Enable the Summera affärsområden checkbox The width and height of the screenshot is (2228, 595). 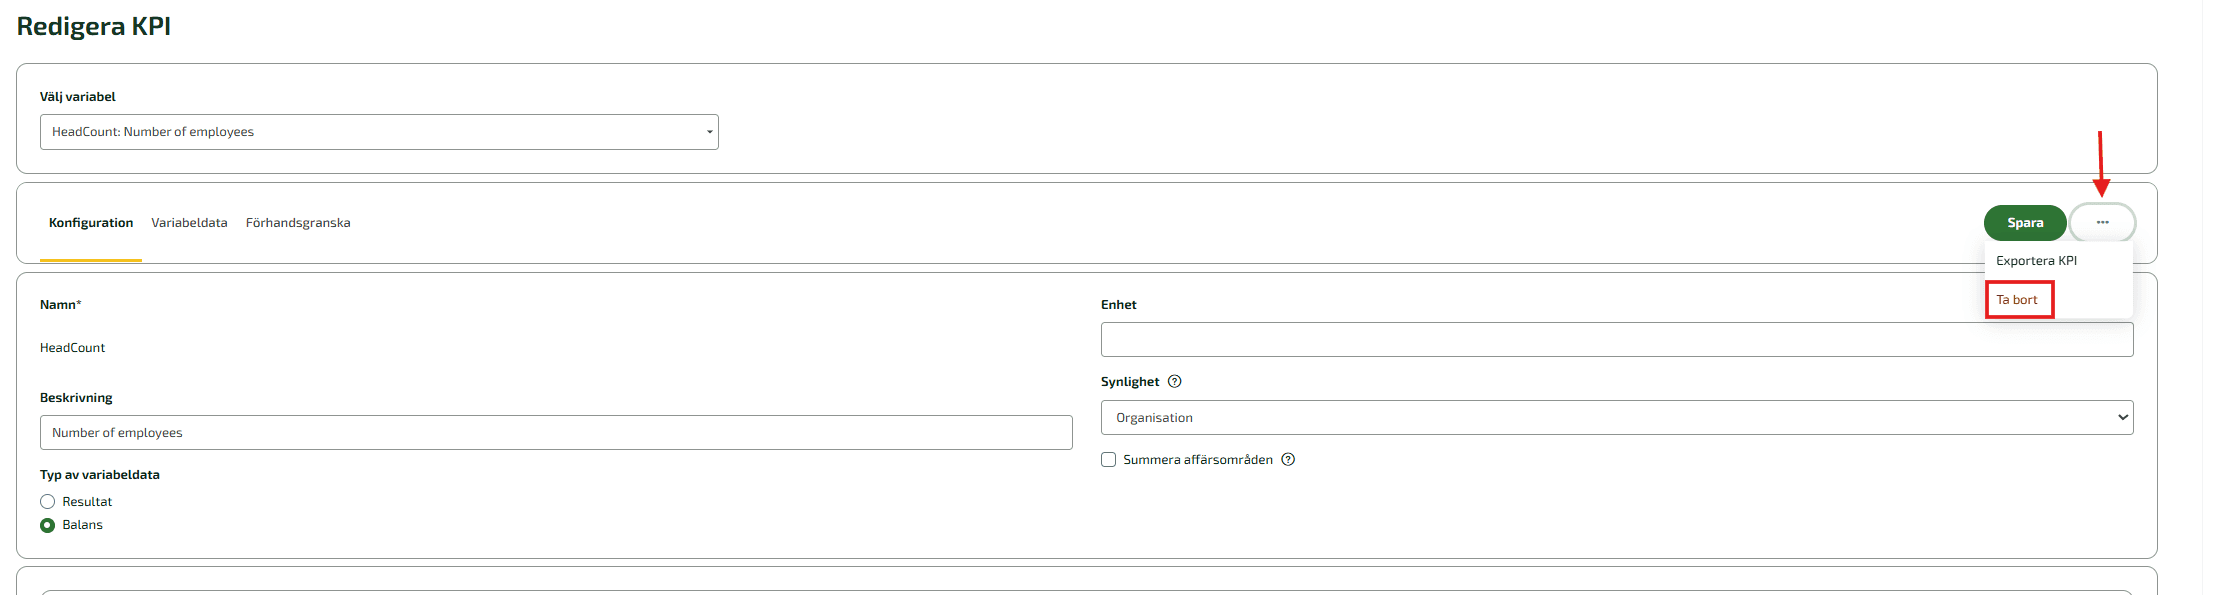pos(1108,459)
